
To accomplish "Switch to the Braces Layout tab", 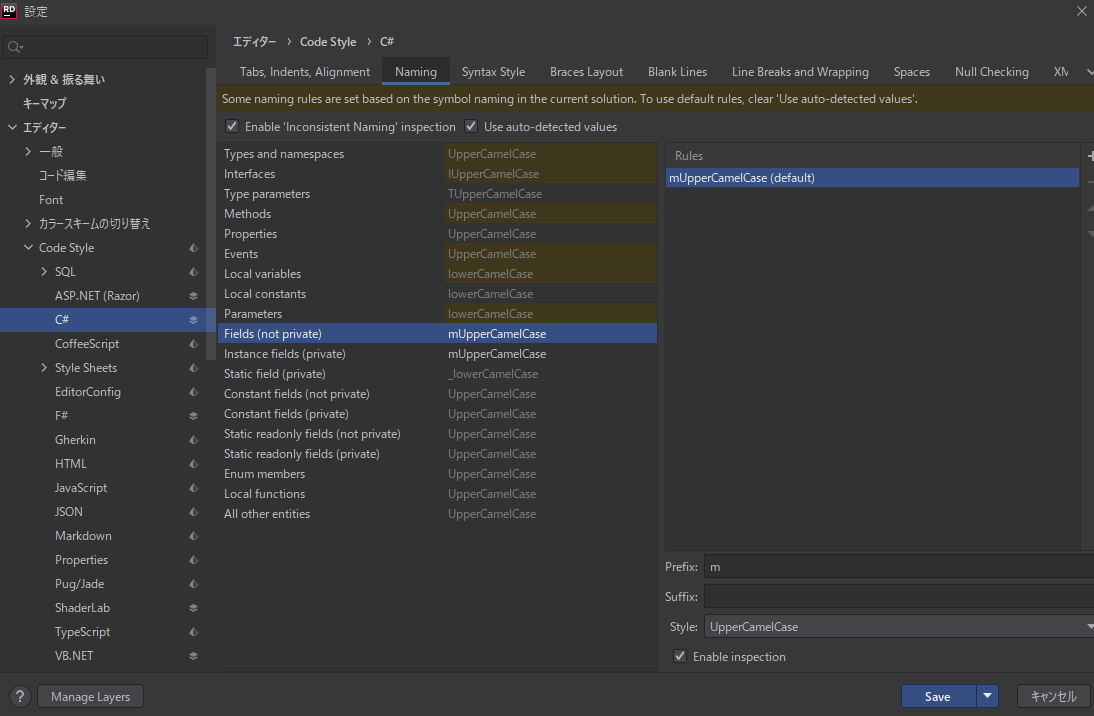I will [586, 72].
